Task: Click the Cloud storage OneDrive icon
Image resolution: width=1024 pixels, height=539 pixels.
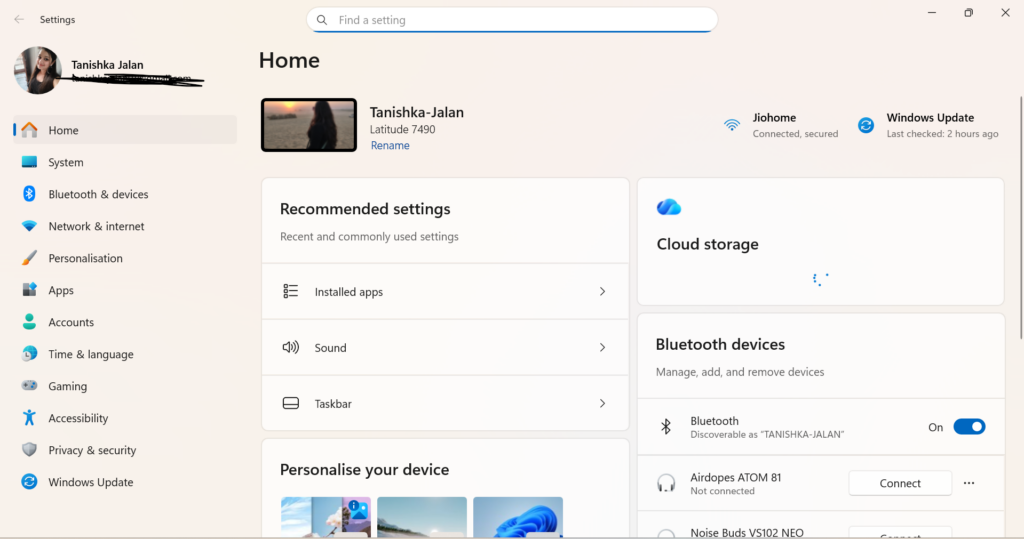Action: [x=669, y=207]
